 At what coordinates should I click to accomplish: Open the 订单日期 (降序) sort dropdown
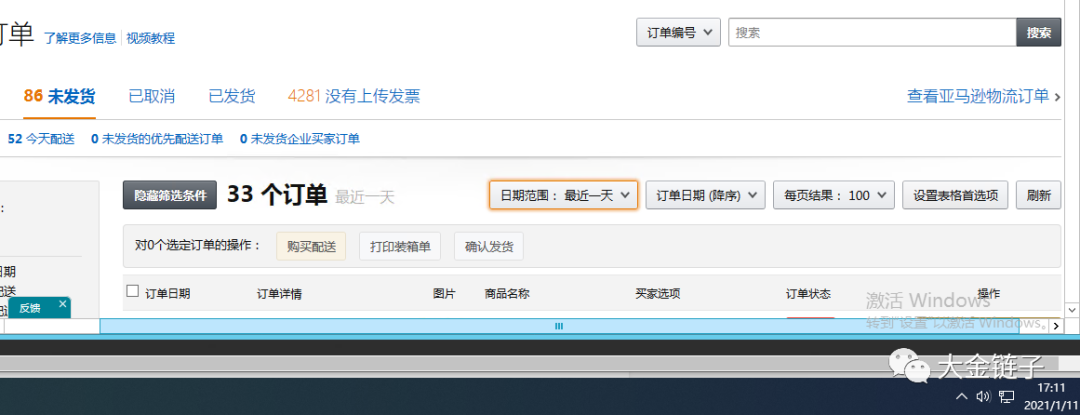tap(705, 195)
